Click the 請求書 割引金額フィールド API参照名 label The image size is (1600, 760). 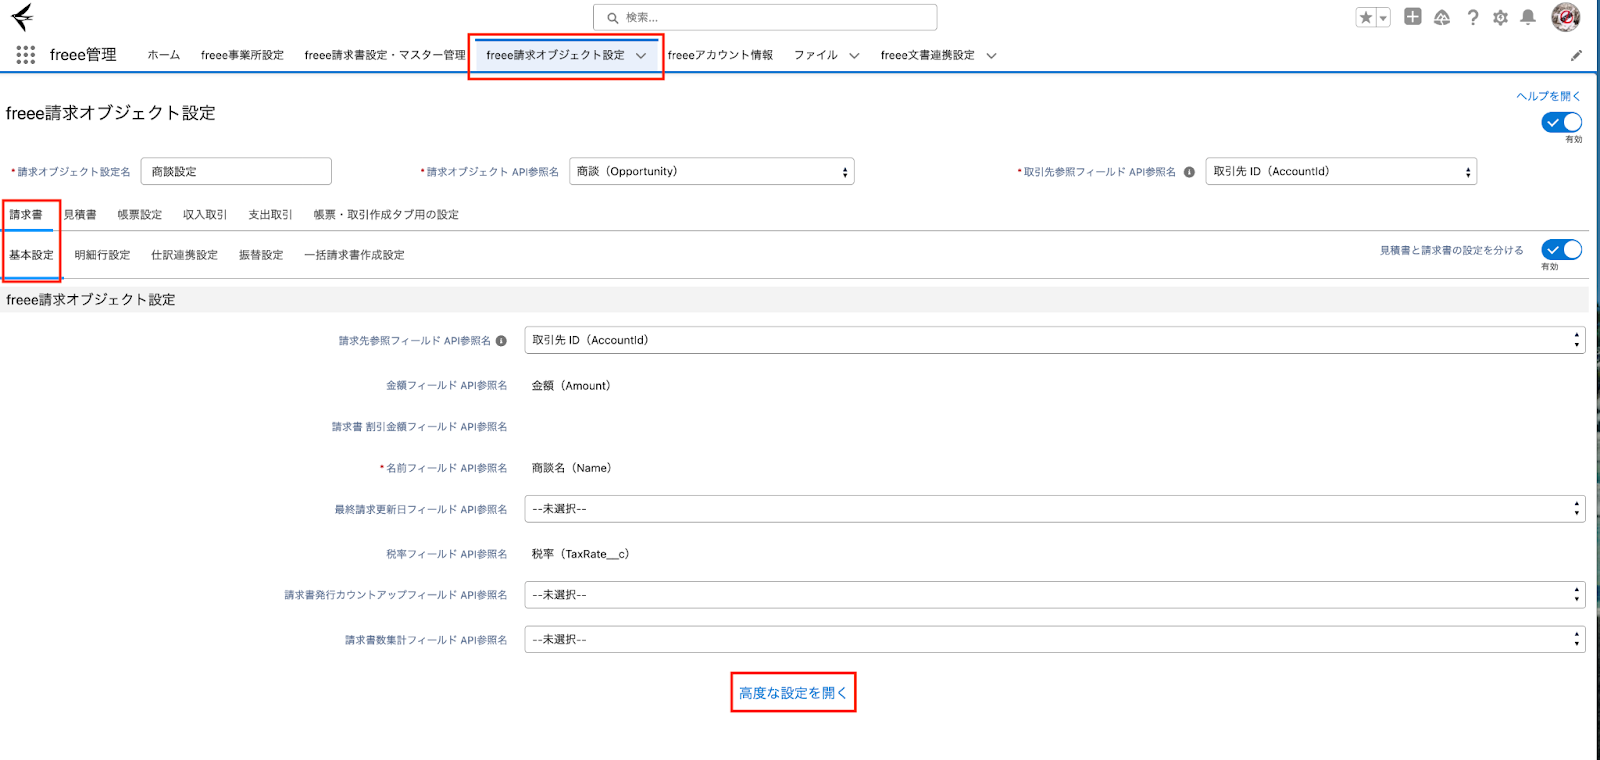pos(419,427)
